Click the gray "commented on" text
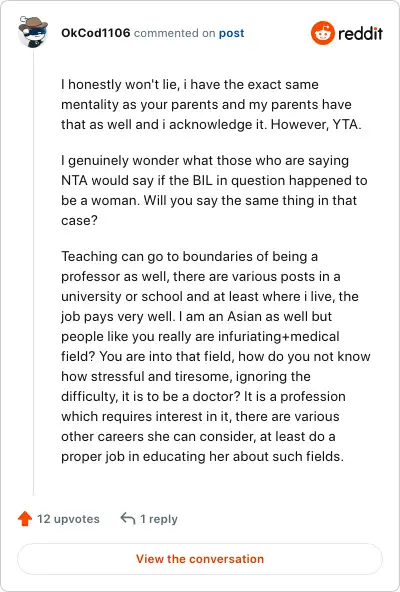 click(x=175, y=33)
